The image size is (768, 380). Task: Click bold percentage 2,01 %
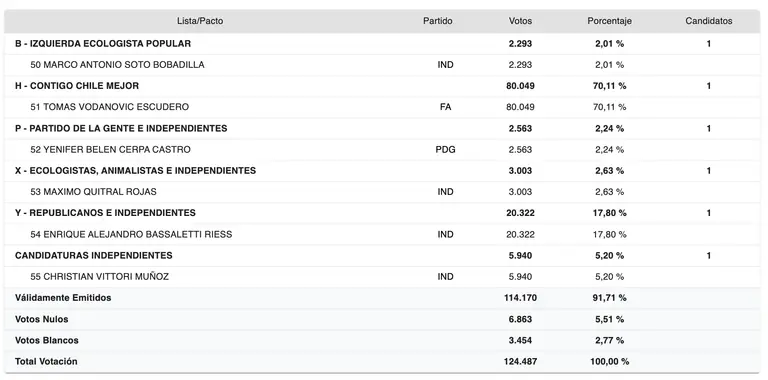tap(610, 44)
